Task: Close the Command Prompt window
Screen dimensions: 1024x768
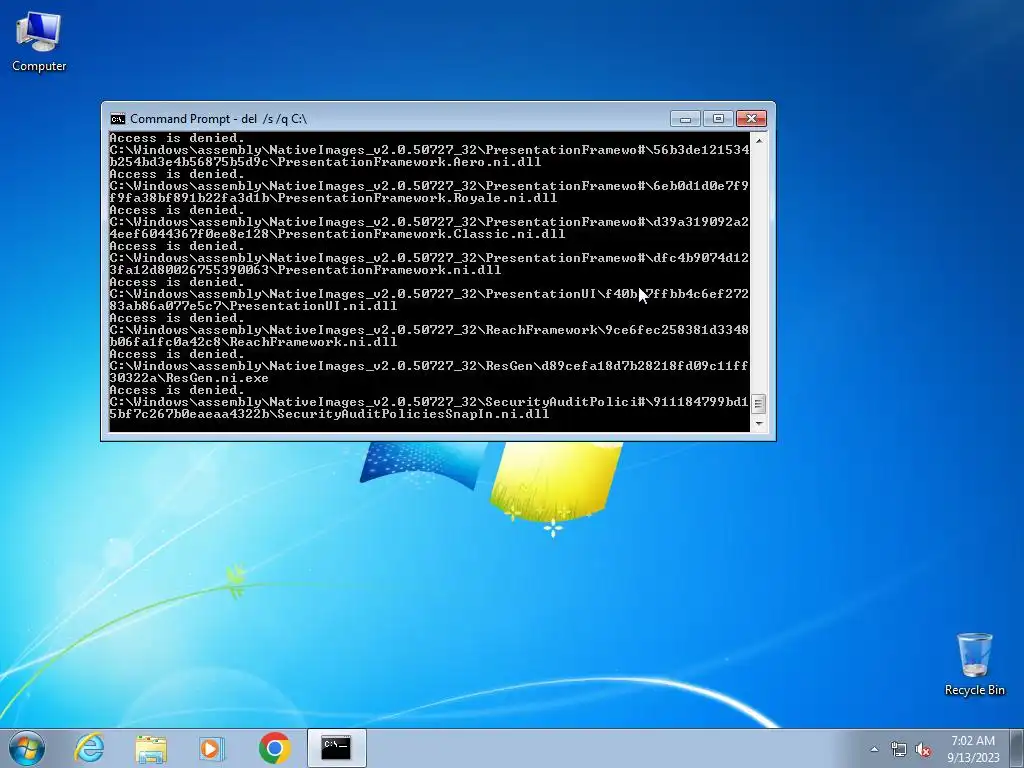Action: click(752, 118)
